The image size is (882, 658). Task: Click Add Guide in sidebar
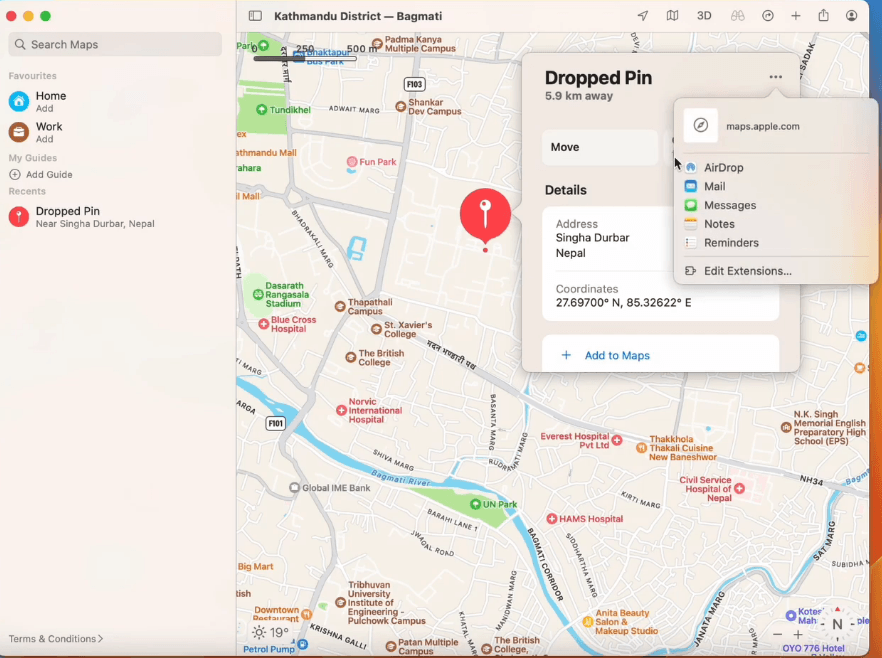tap(41, 174)
